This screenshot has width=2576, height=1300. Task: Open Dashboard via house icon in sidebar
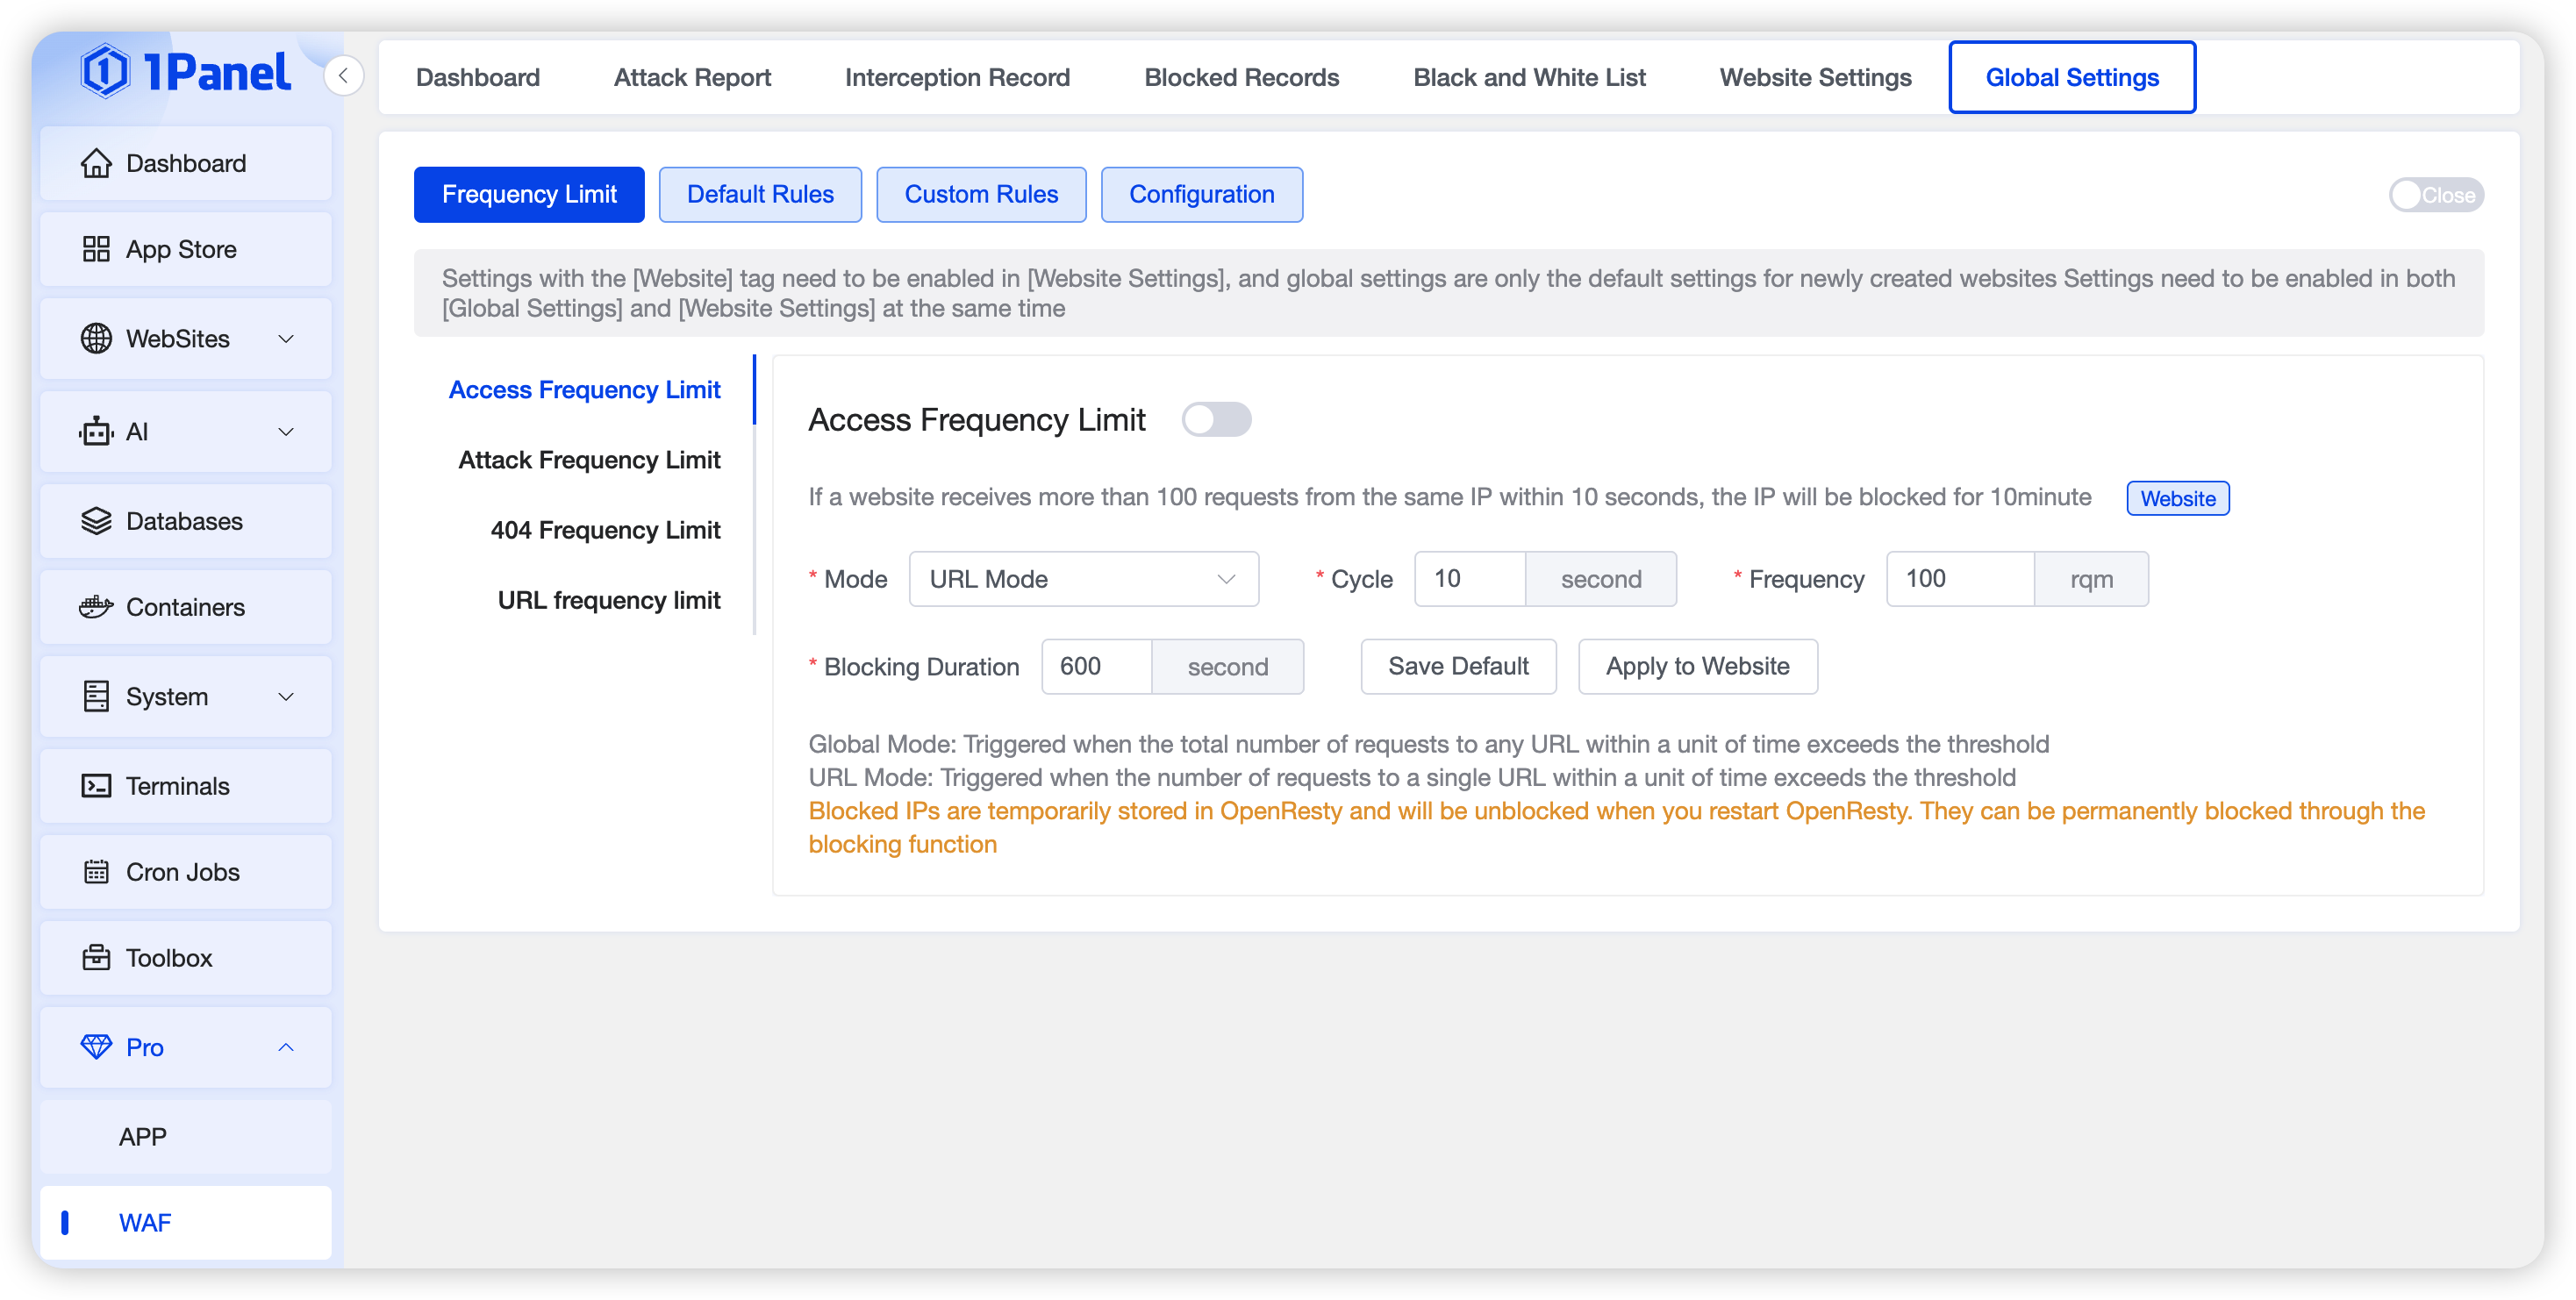point(96,163)
